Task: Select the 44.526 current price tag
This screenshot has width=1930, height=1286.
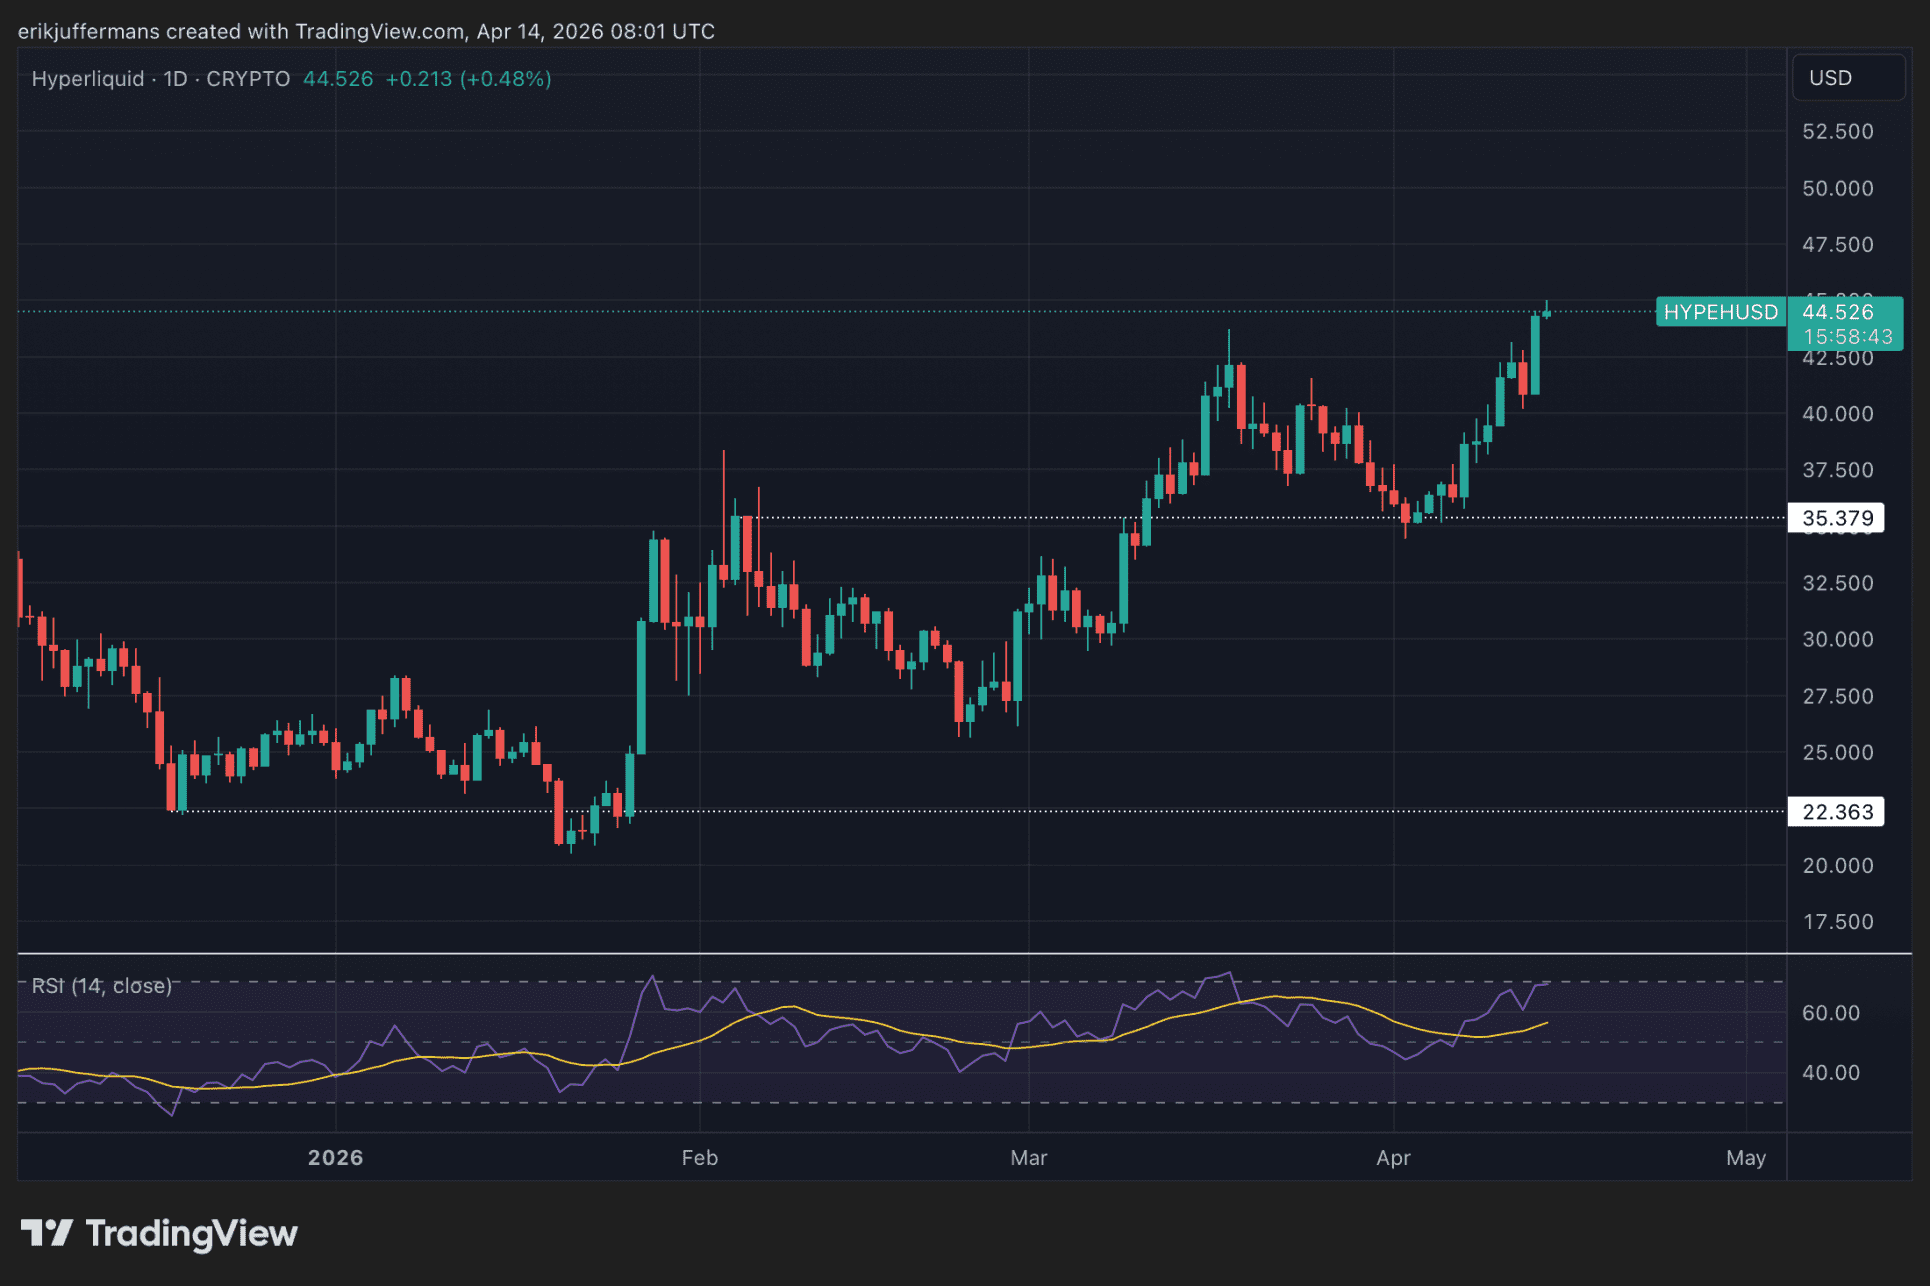Action: (x=1838, y=312)
